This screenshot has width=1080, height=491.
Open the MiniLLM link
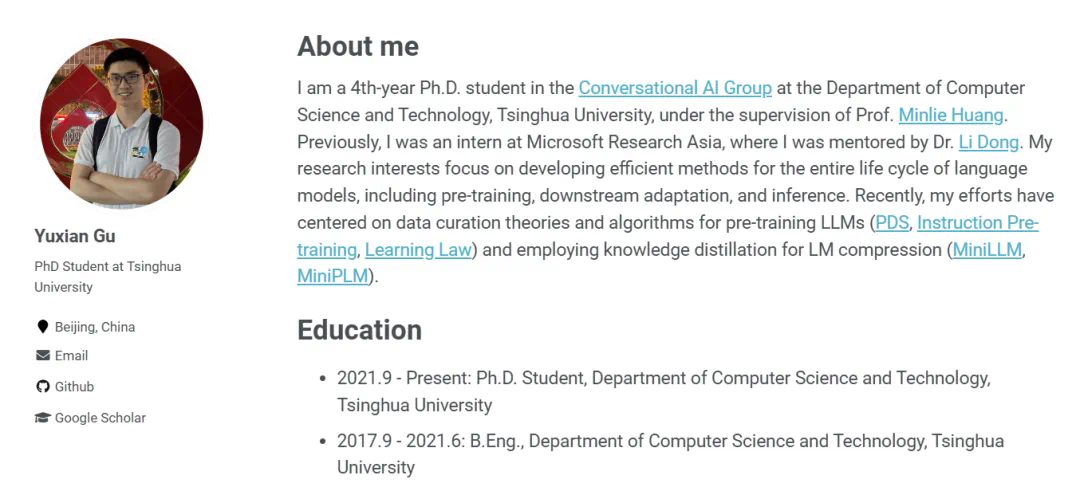pos(987,249)
